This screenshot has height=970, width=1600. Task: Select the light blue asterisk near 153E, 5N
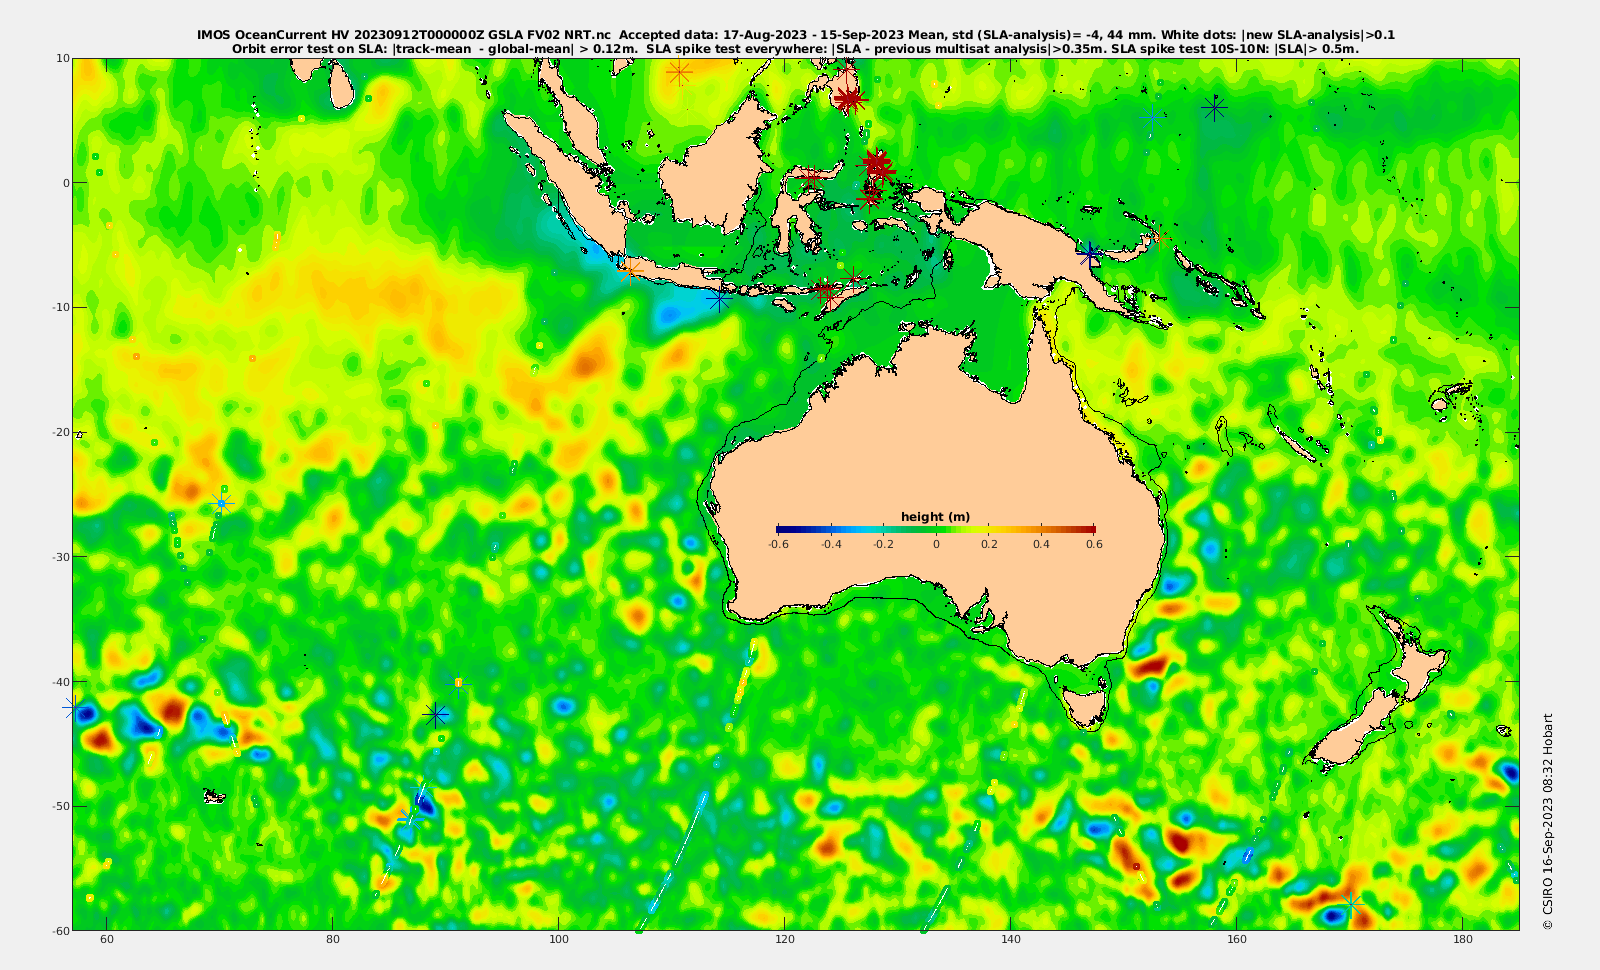point(1153,117)
